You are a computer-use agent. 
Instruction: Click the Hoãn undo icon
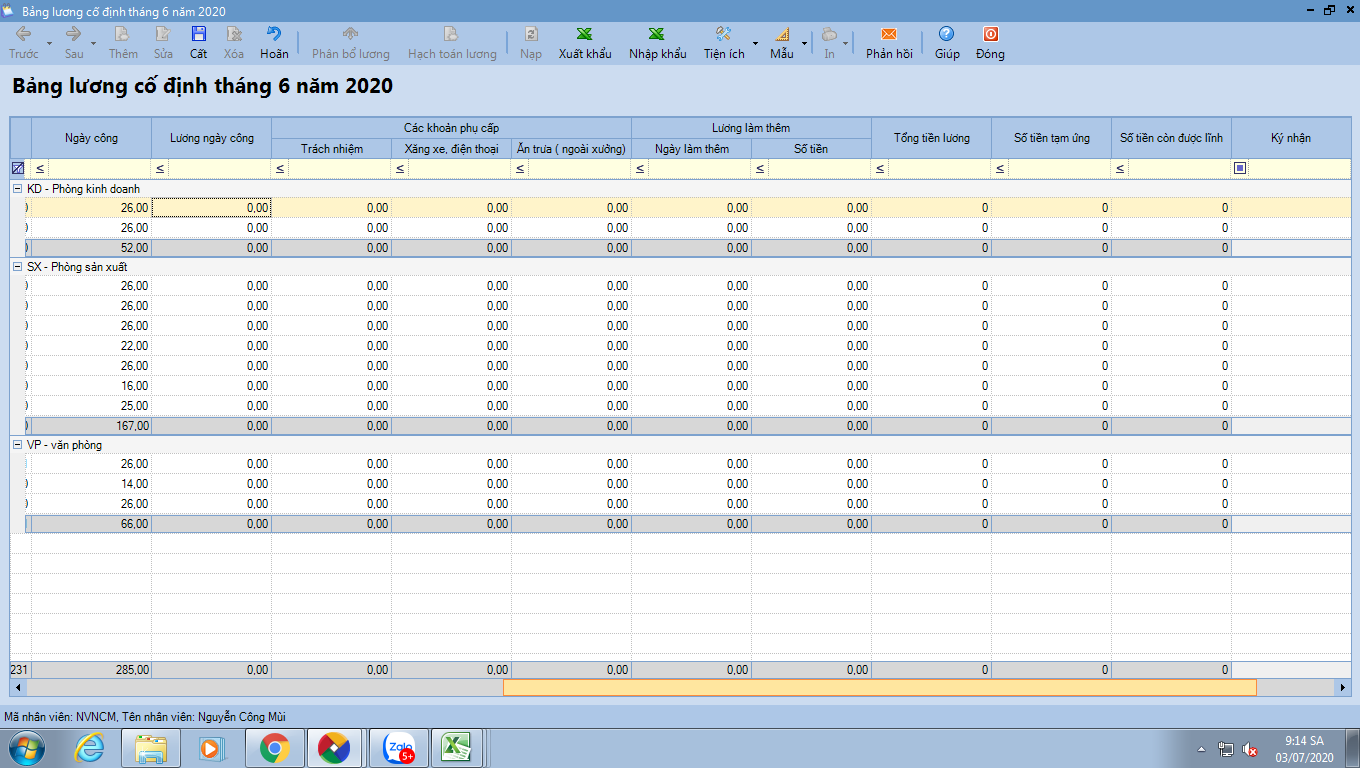point(274,35)
